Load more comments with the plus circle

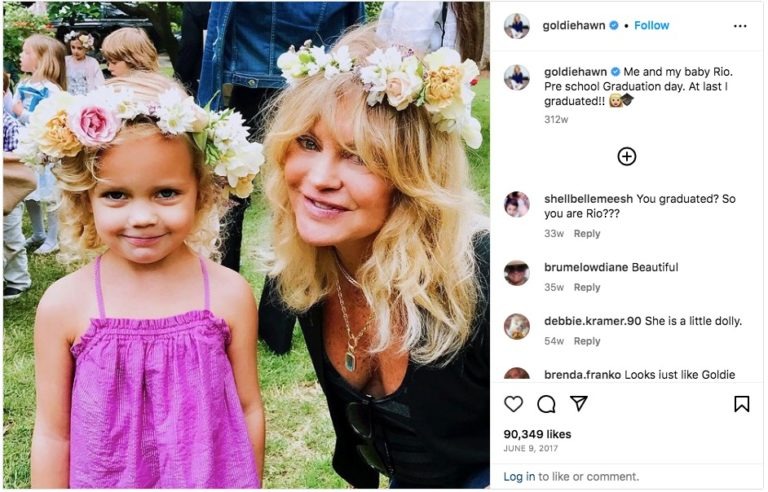[627, 156]
